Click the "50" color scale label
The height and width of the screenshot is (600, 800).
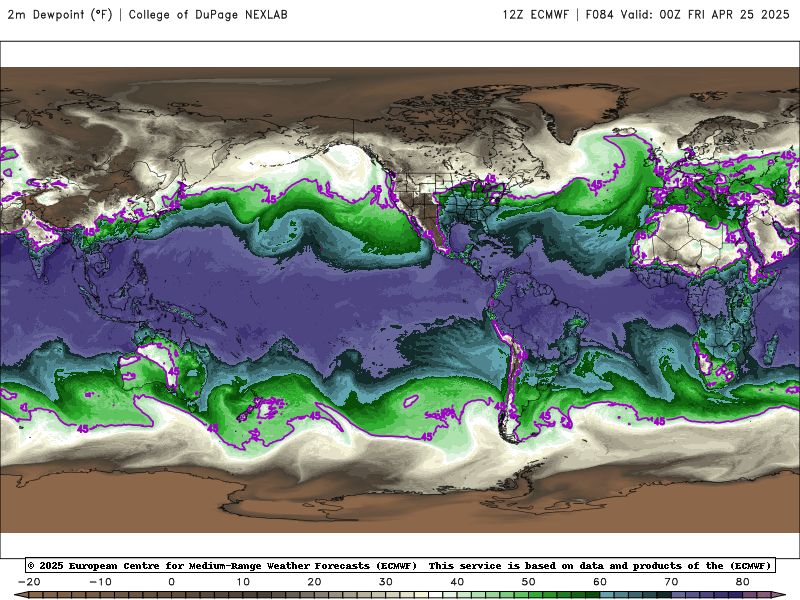pos(529,582)
